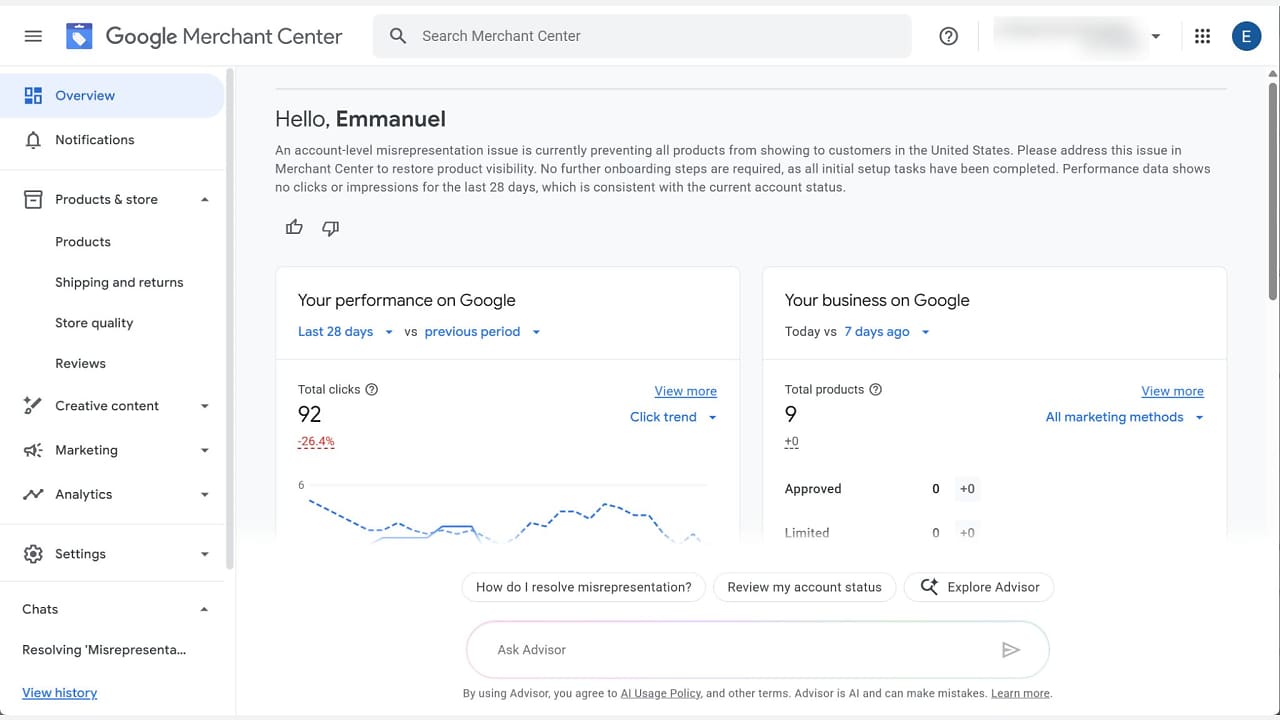1280x720 pixels.
Task: Click the 'Your performance on Google' heading
Action: pos(407,300)
